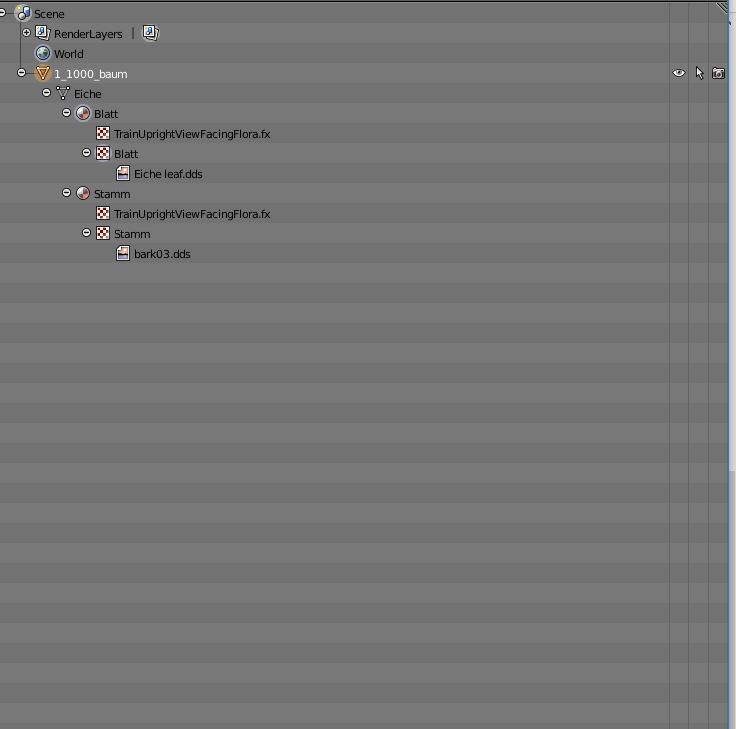Viewport: 736px width, 729px height.
Task: Collapse the Stamm material
Action: click(x=66, y=193)
